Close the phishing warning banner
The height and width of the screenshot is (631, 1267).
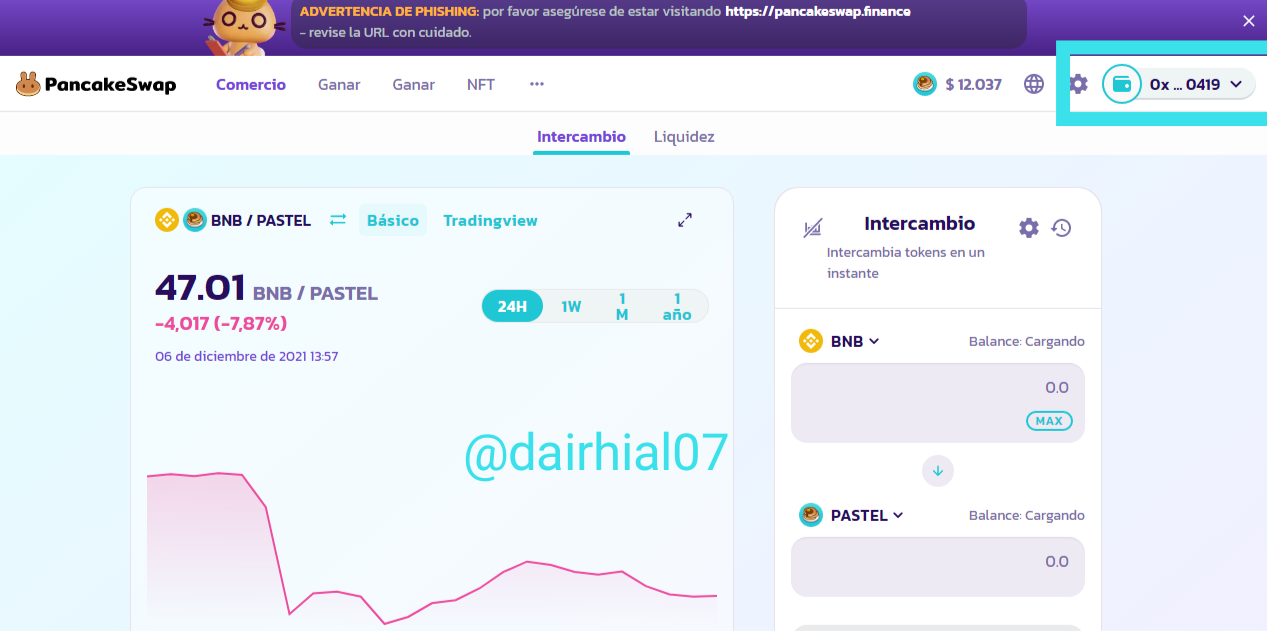pyautogui.click(x=1248, y=21)
